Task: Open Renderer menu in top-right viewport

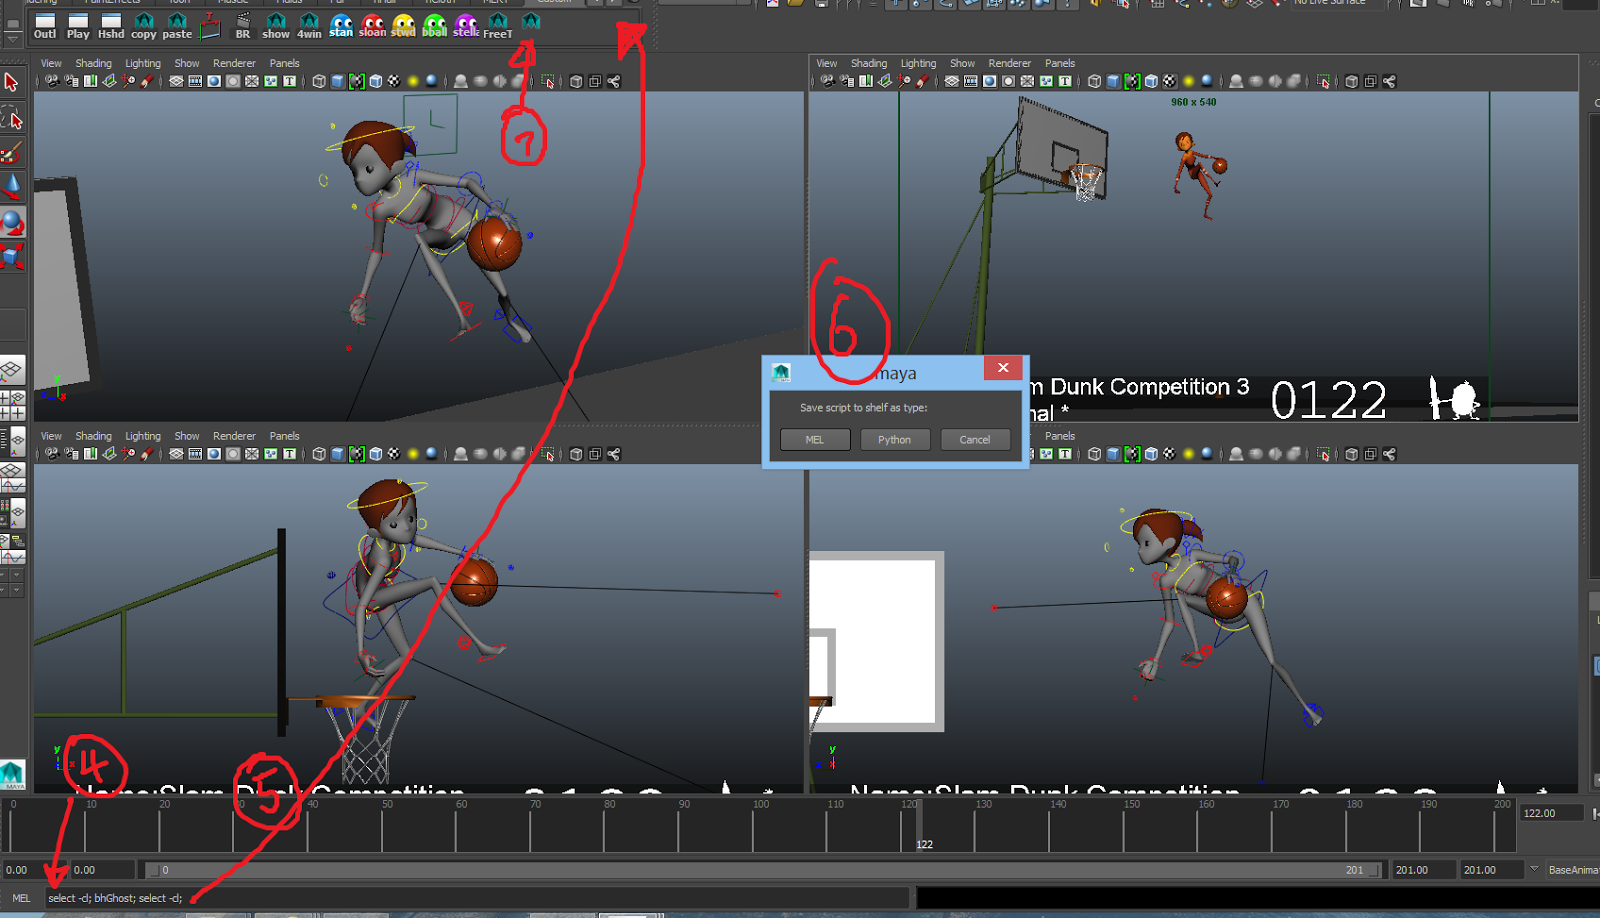Action: point(1010,63)
